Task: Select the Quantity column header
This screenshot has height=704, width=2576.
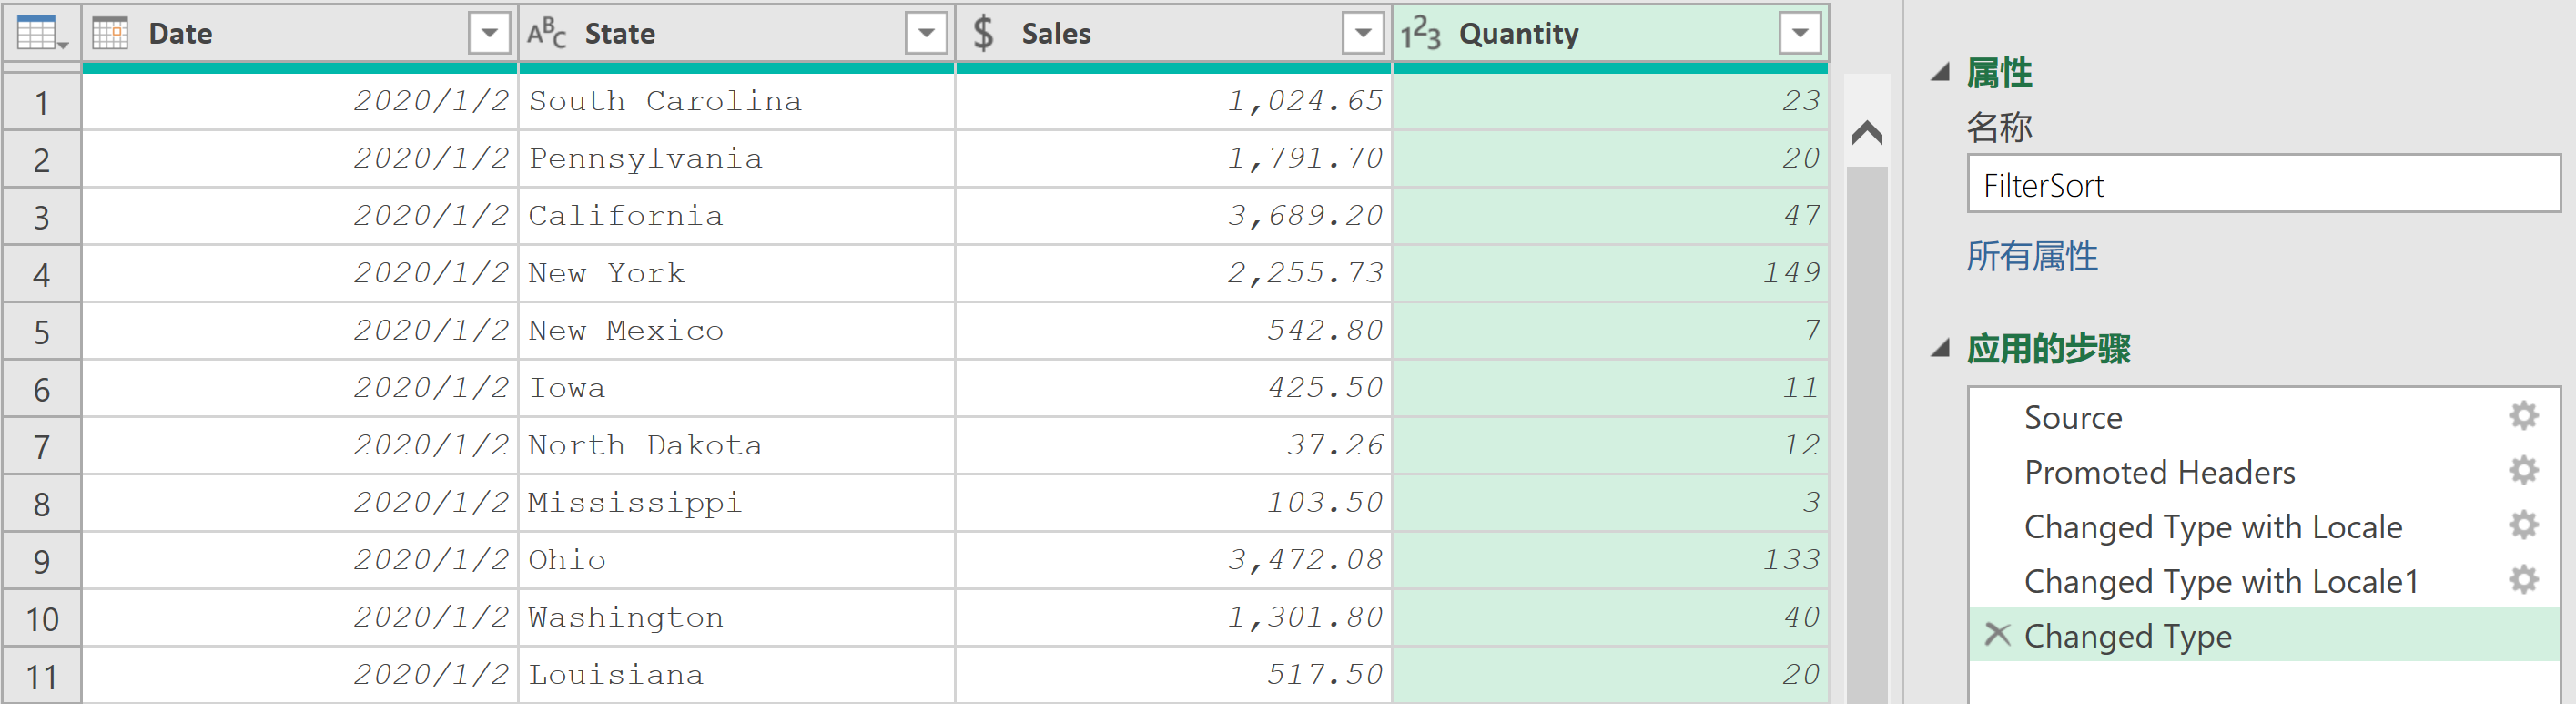Action: (1610, 34)
